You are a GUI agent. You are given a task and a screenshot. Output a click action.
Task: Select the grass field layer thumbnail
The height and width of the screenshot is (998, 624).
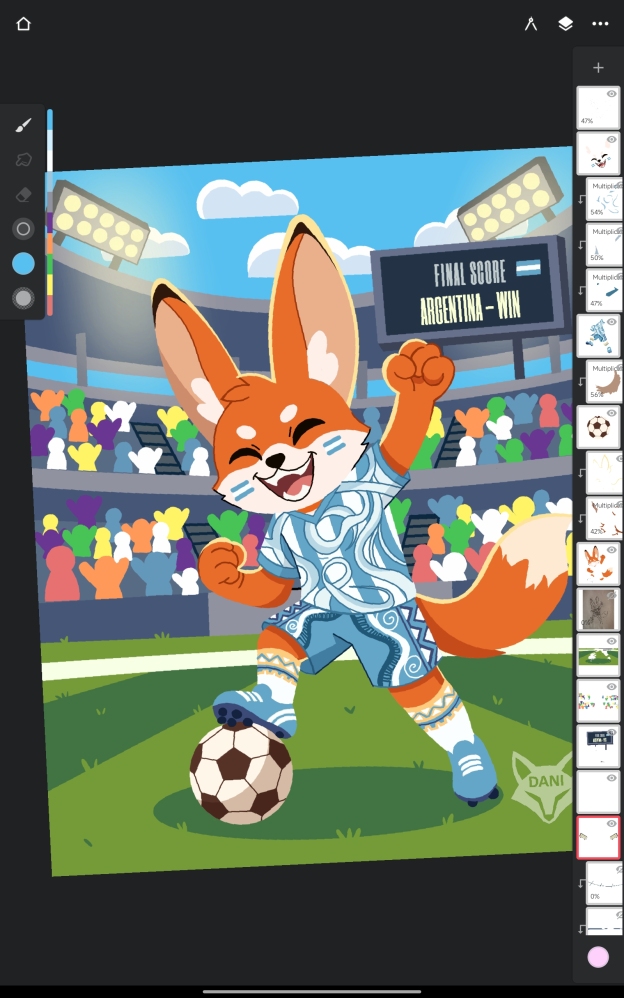[x=598, y=655]
